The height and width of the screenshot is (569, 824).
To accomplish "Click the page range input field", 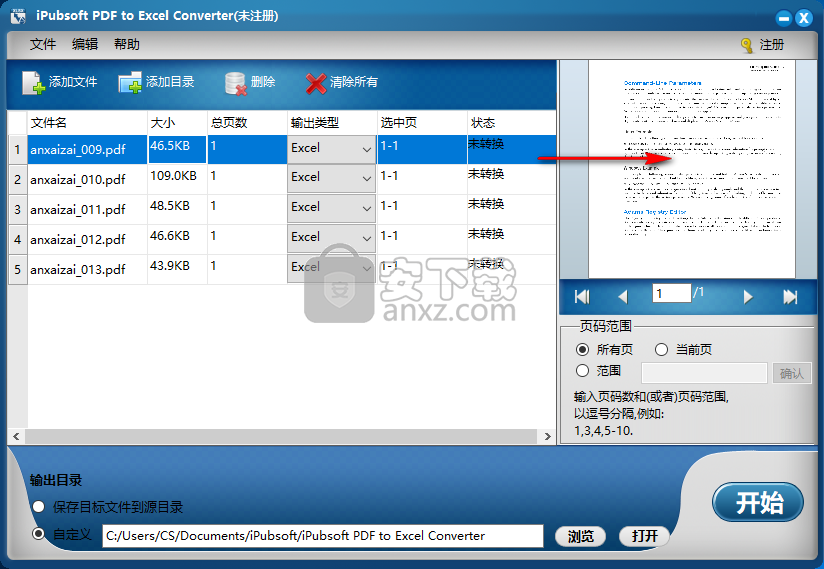I will pos(704,373).
